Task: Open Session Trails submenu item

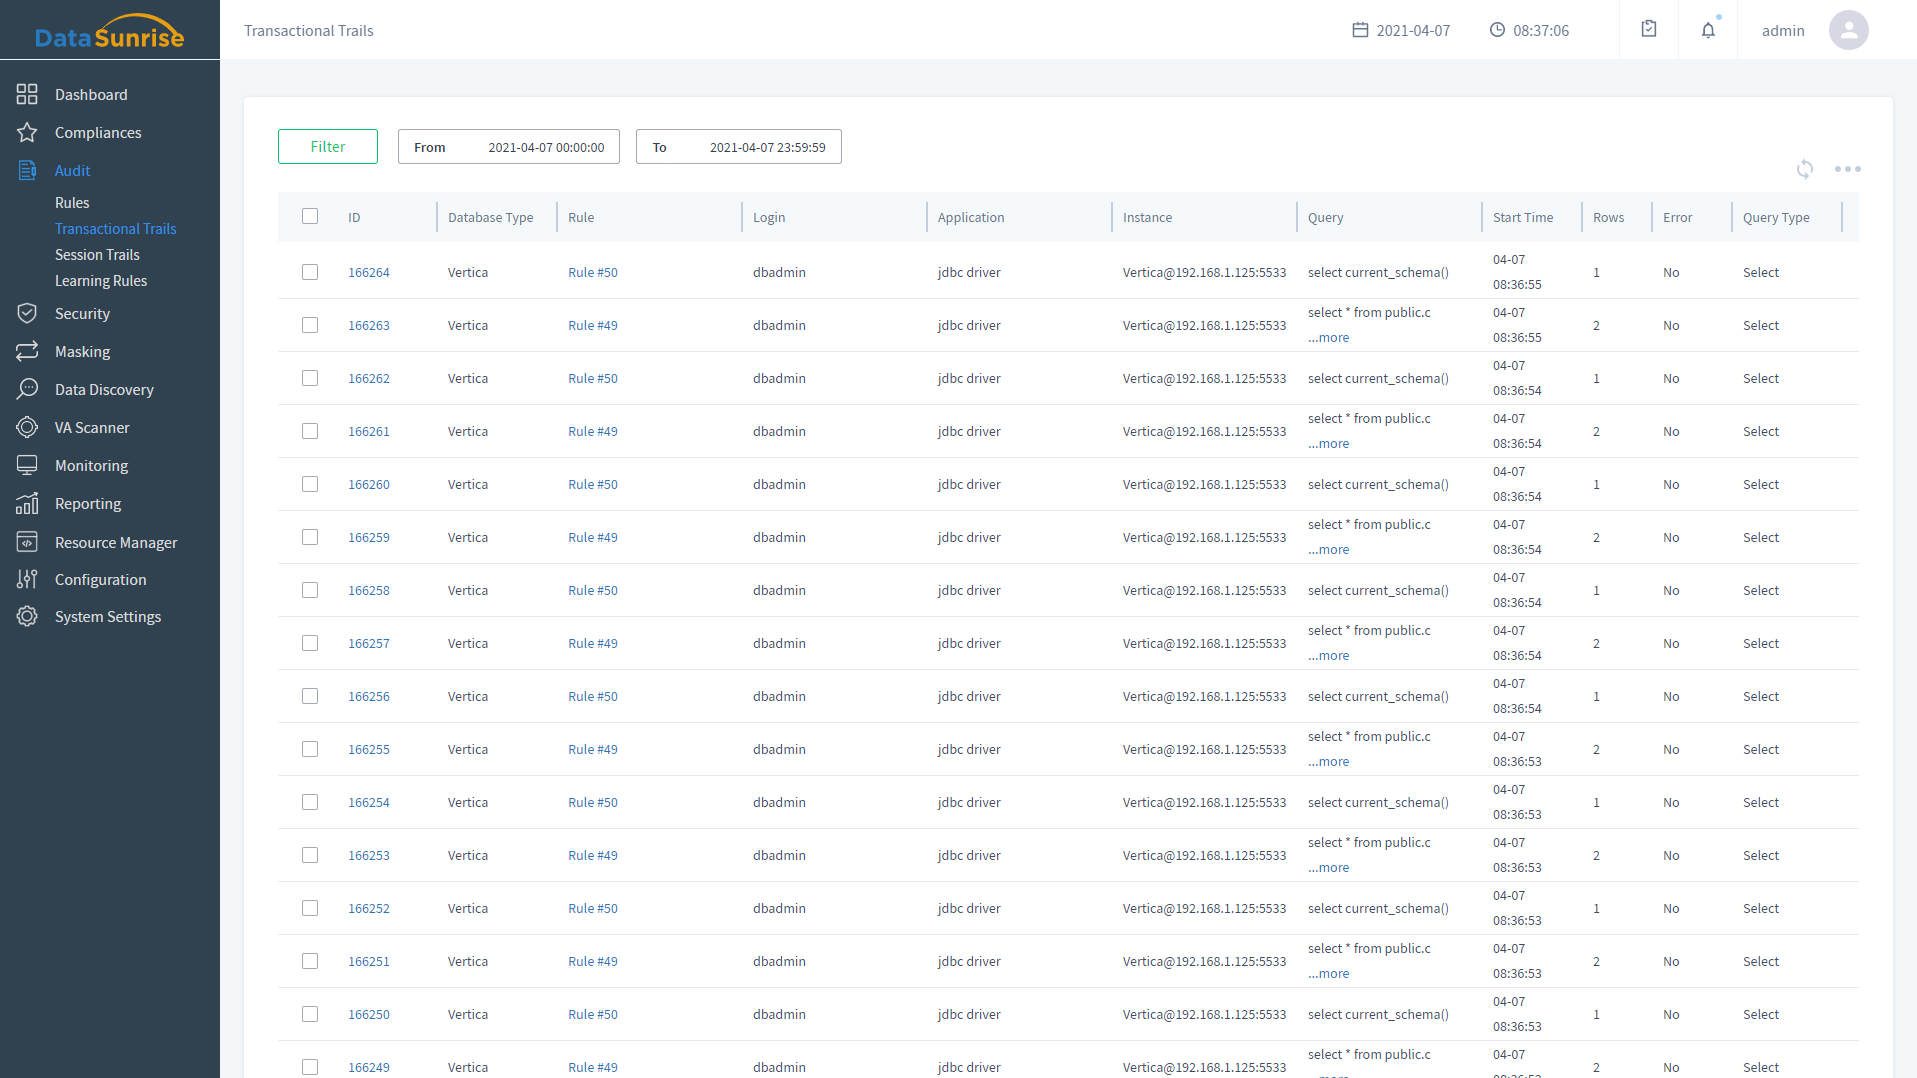Action: [97, 255]
